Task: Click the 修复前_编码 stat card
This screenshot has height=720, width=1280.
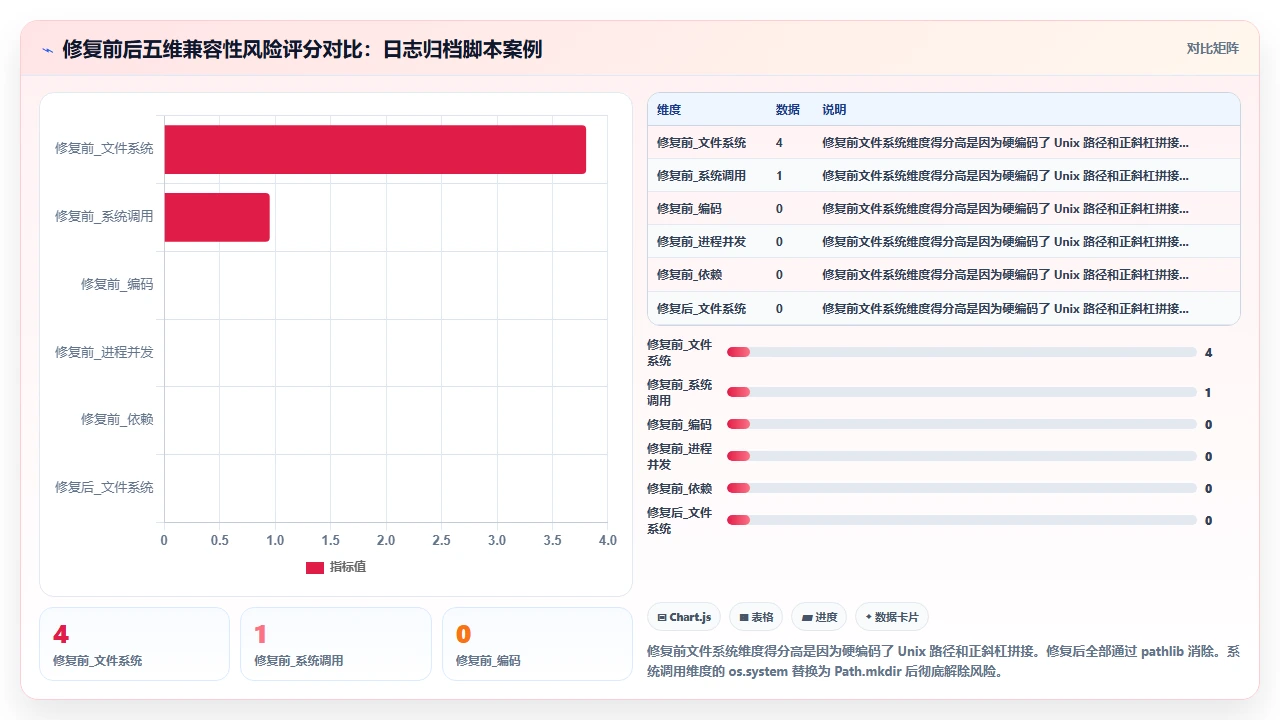Action: pos(537,644)
